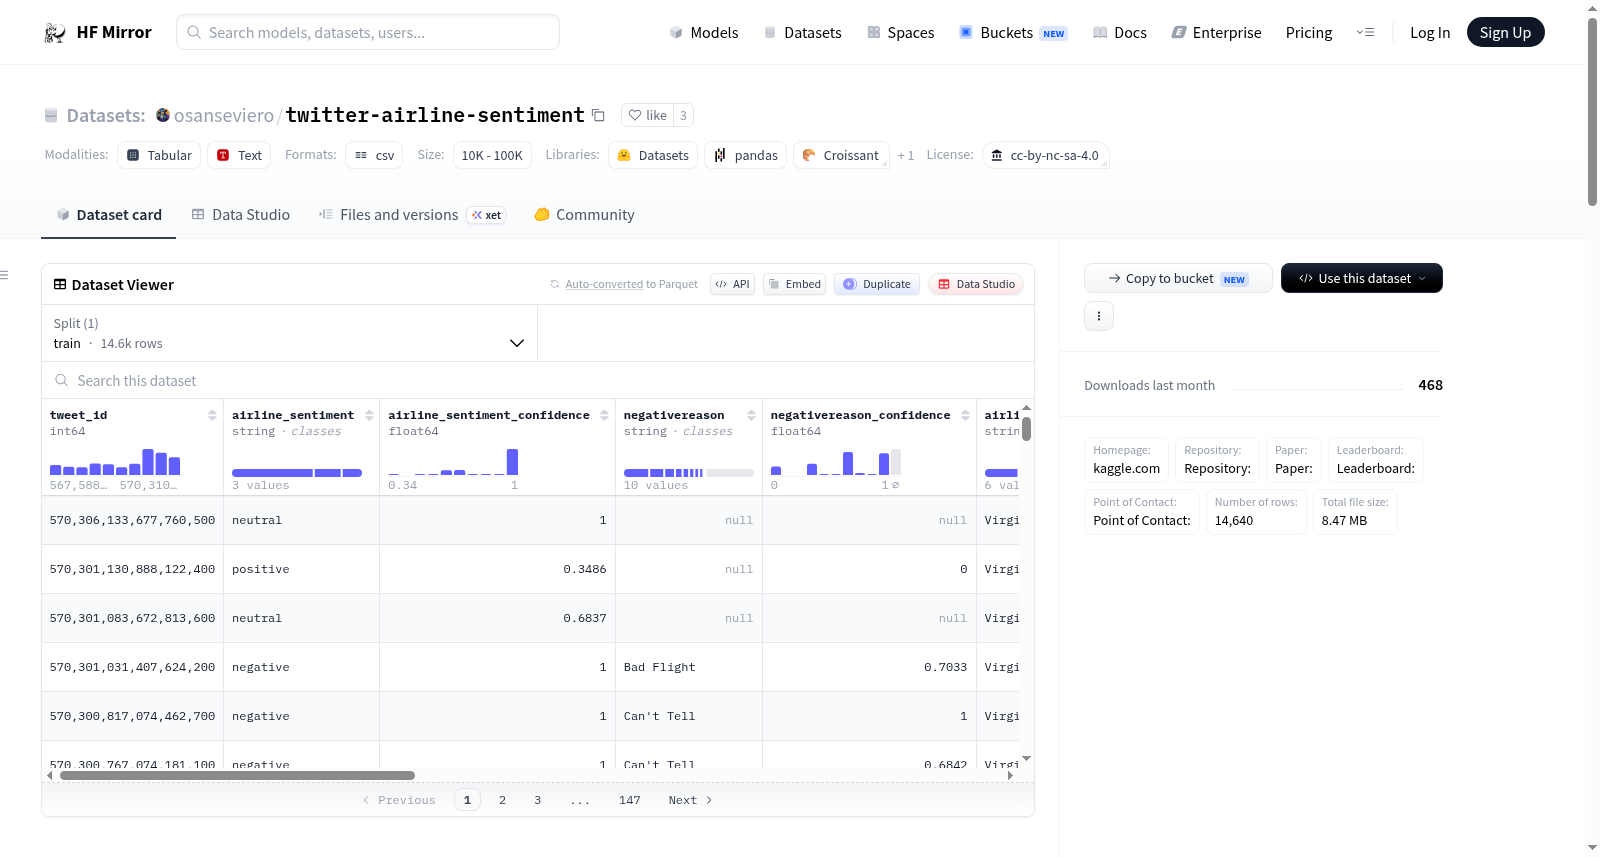Screen dimensions: 1600x857
Task: Click the search magnifier icon in dataset search
Action: pos(62,381)
